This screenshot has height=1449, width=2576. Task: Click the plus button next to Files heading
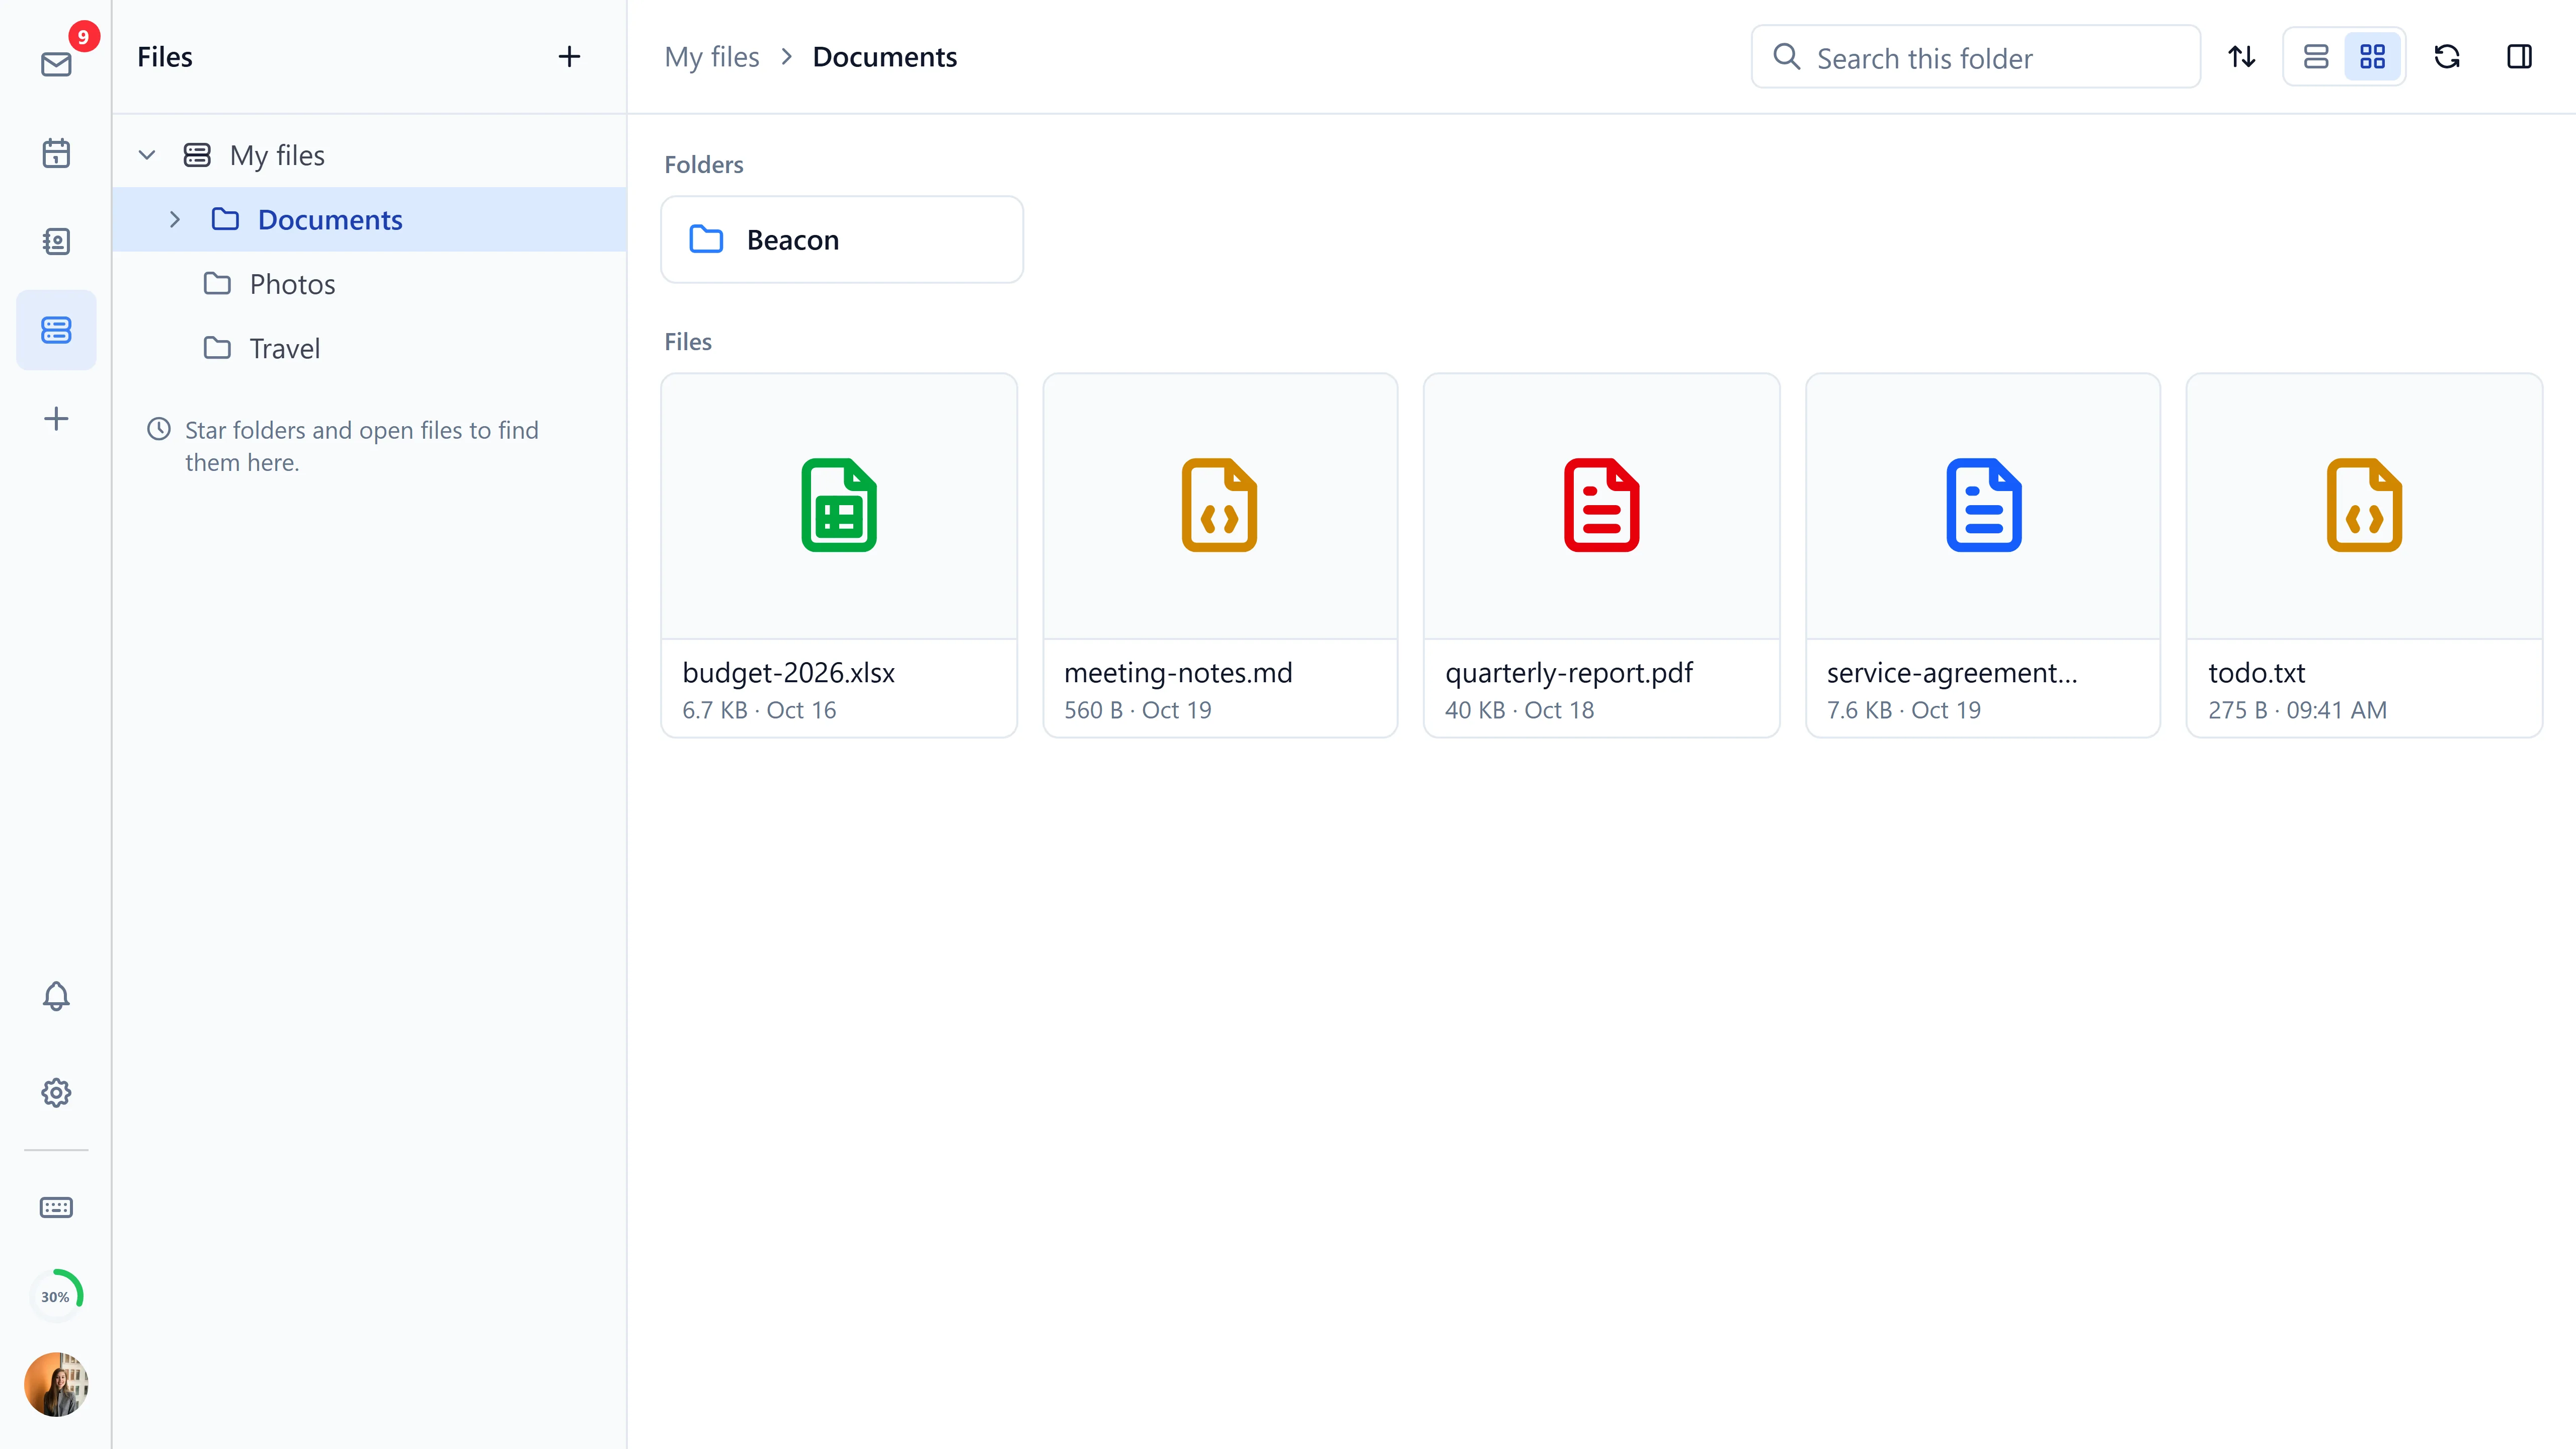569,56
